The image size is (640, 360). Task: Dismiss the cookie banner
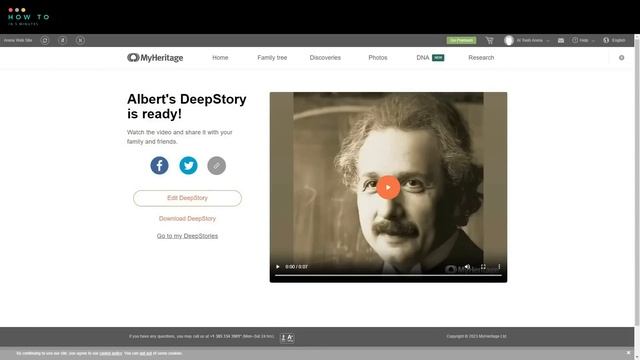click(628, 353)
